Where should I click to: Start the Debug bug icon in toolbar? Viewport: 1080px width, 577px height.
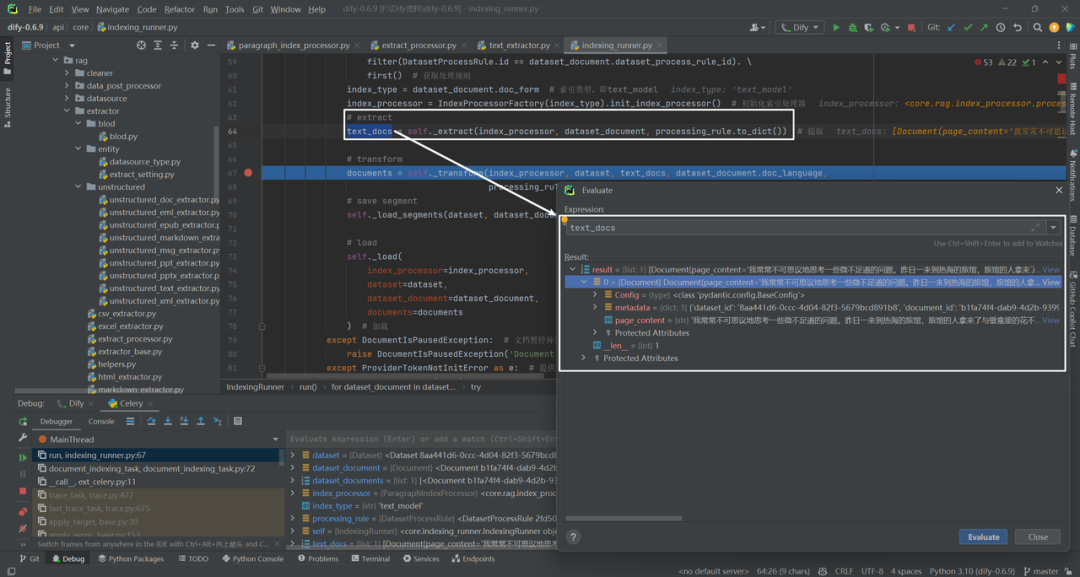coord(853,28)
